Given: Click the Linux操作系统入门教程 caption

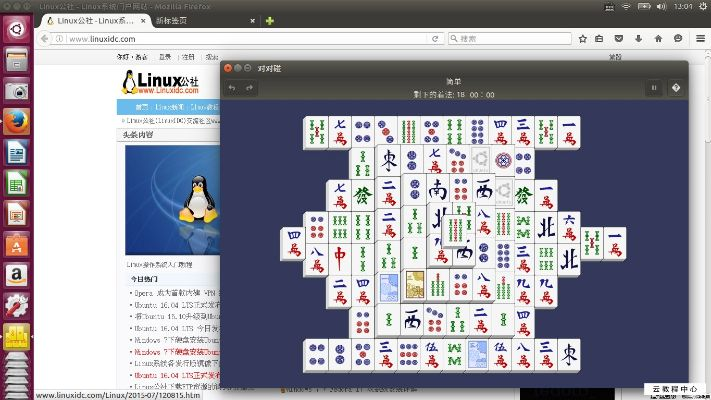Looking at the screenshot, I should (159, 264).
